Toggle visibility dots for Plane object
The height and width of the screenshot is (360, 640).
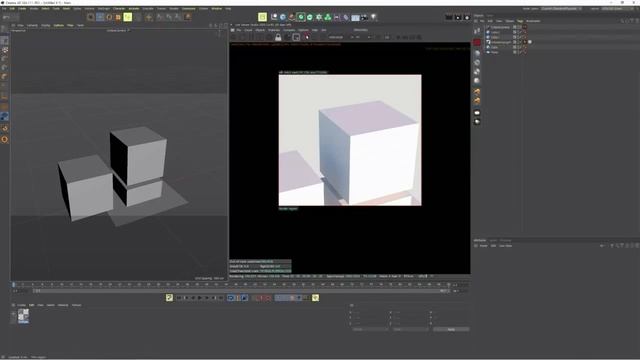515,52
